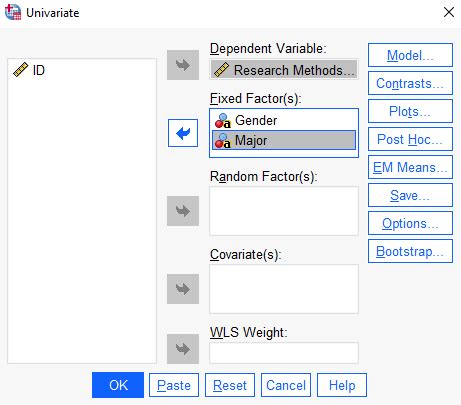
Task: Open the Bootstrap... dialog
Action: [410, 251]
